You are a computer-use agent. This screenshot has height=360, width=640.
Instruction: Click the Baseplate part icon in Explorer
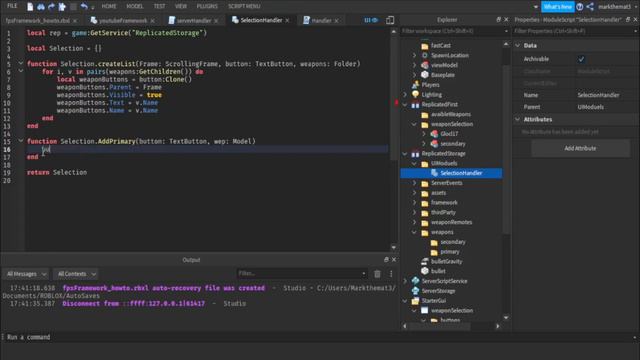425,75
